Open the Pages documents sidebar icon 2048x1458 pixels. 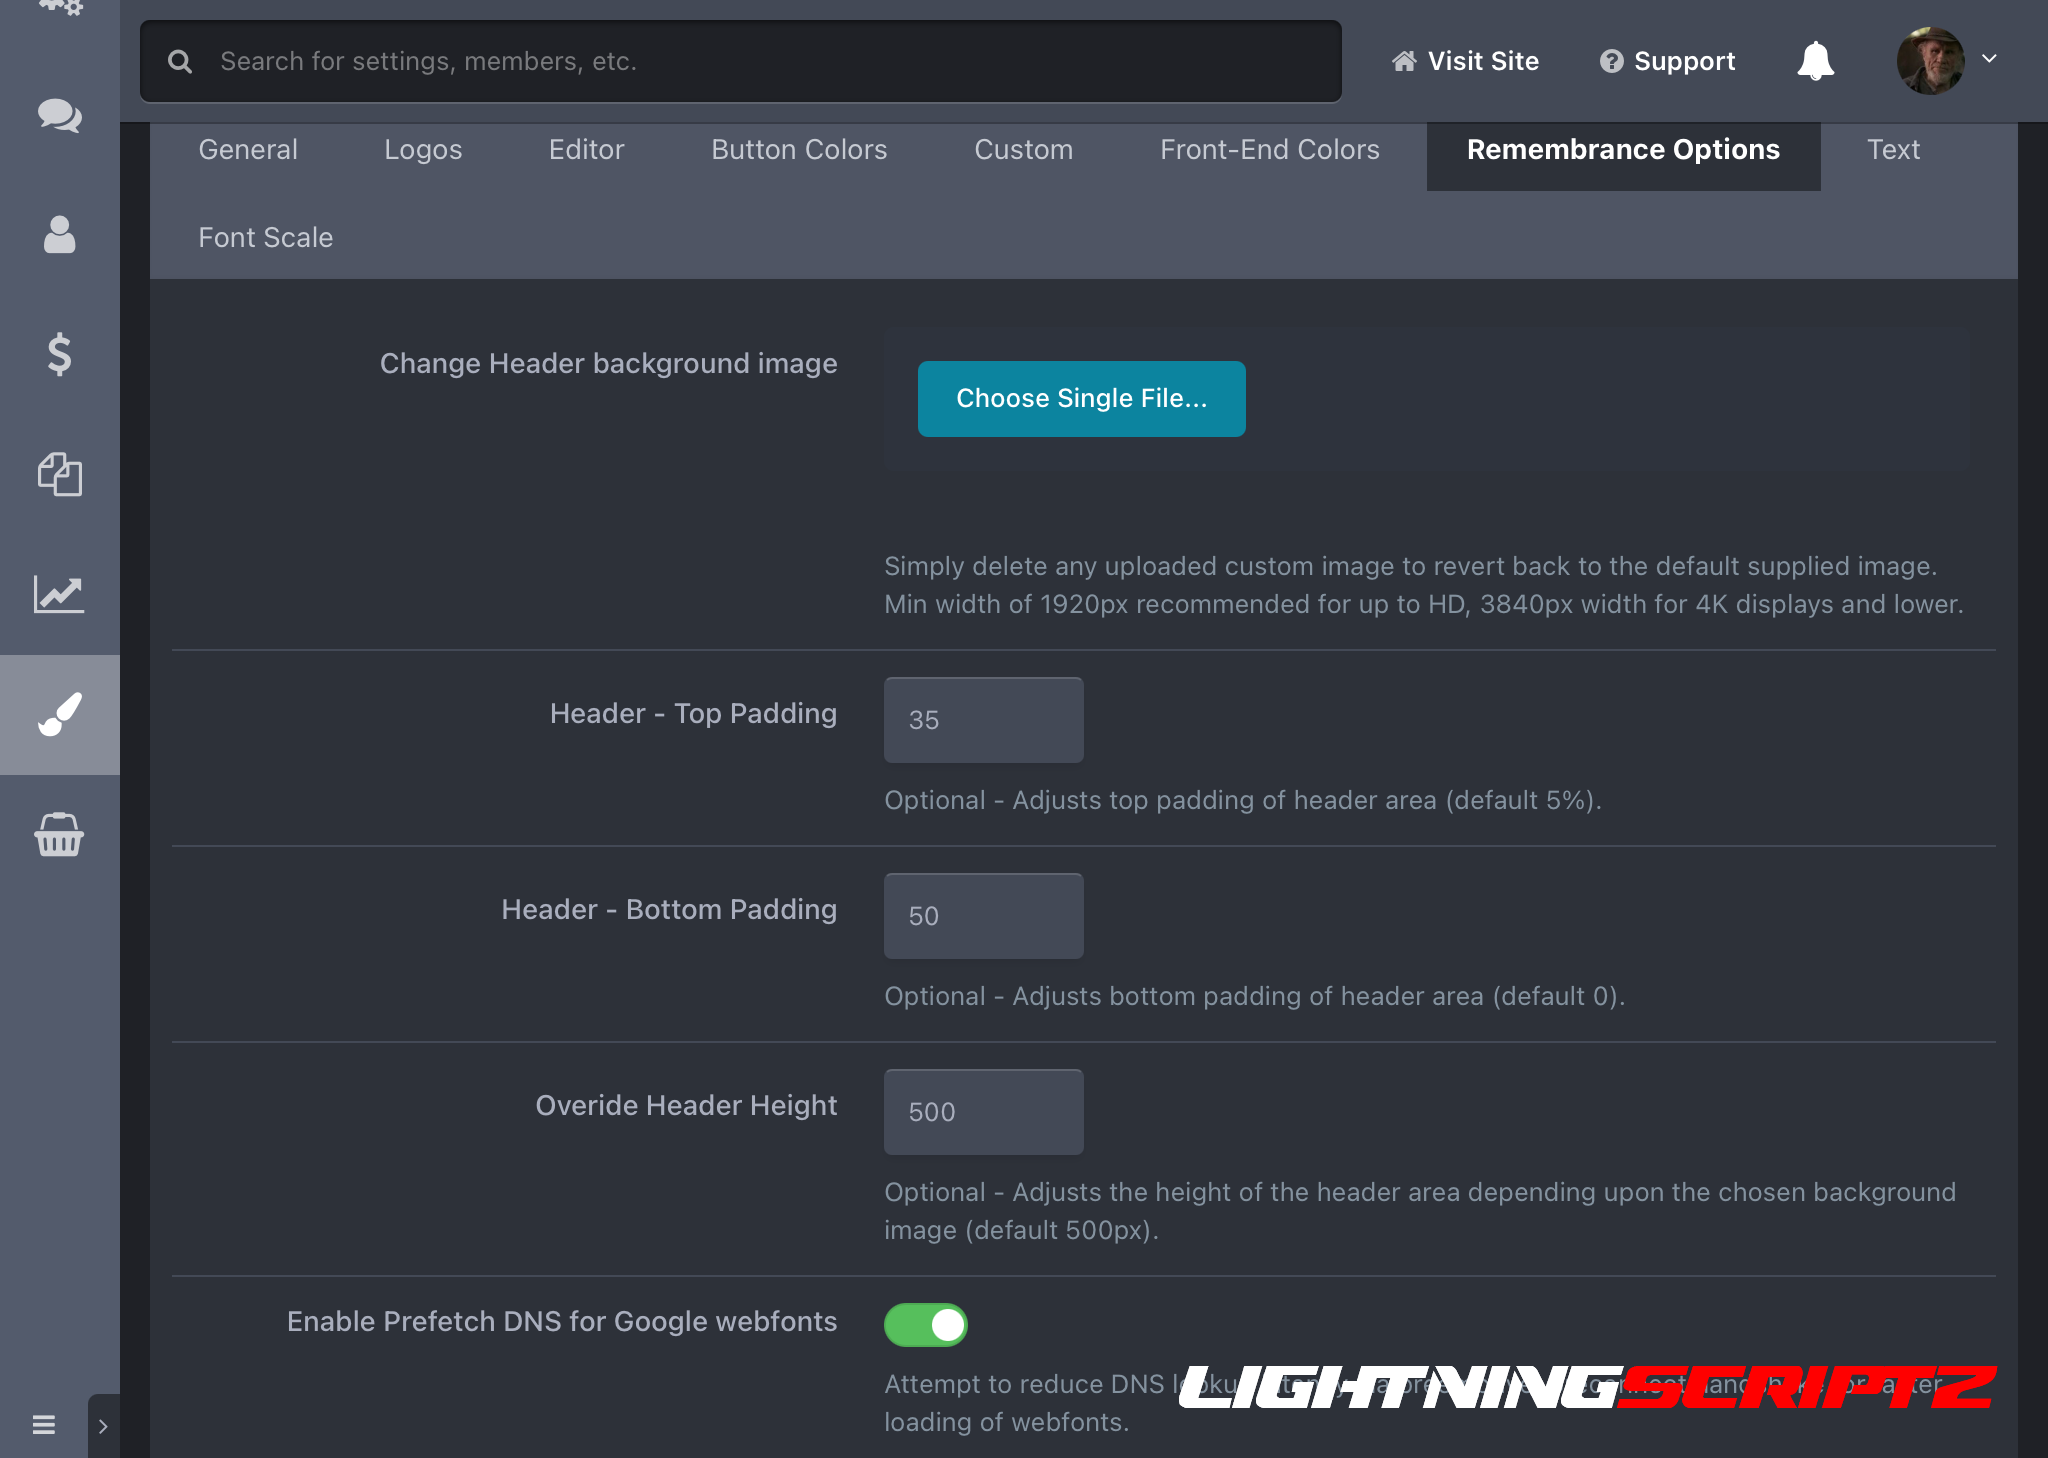(59, 474)
